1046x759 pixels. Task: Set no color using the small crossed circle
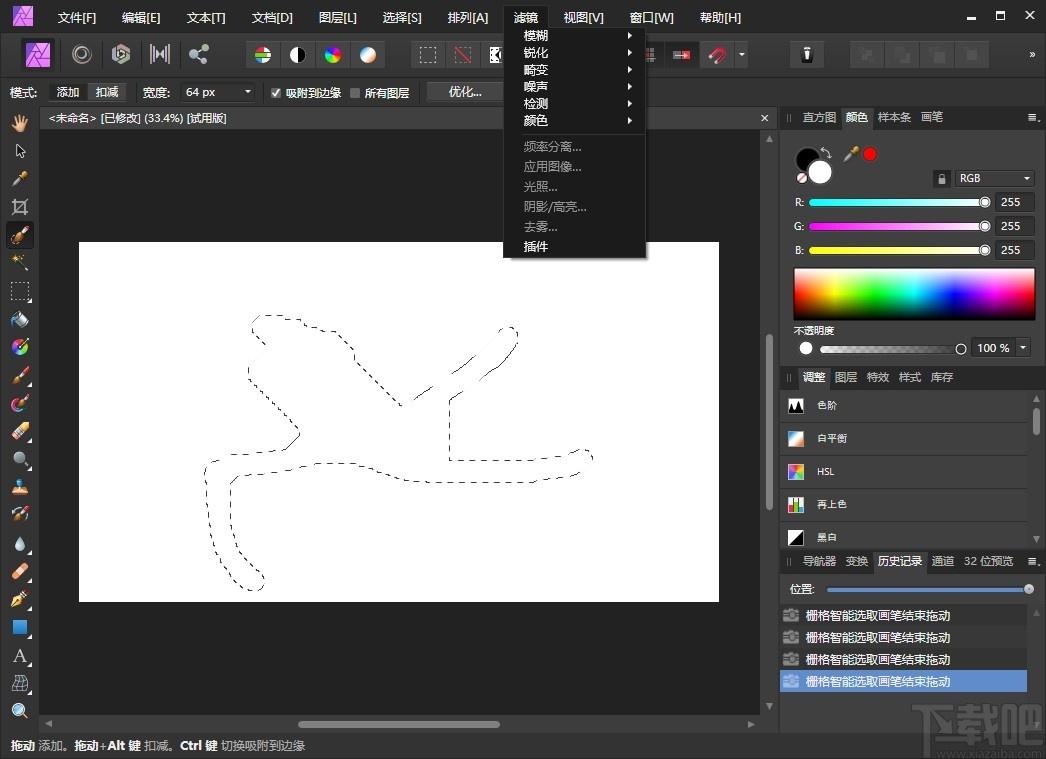click(801, 178)
